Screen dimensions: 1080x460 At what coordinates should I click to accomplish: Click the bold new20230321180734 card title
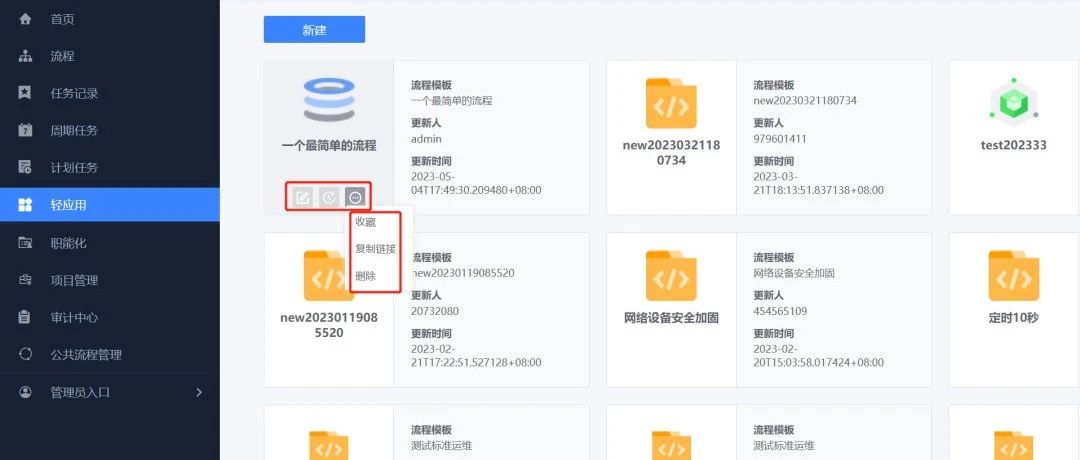(672, 153)
